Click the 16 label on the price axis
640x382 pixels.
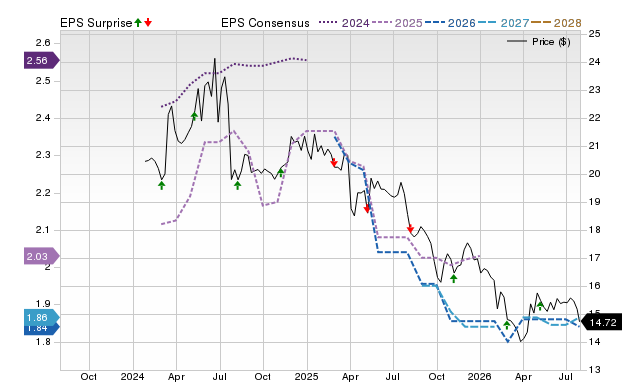(x=594, y=285)
